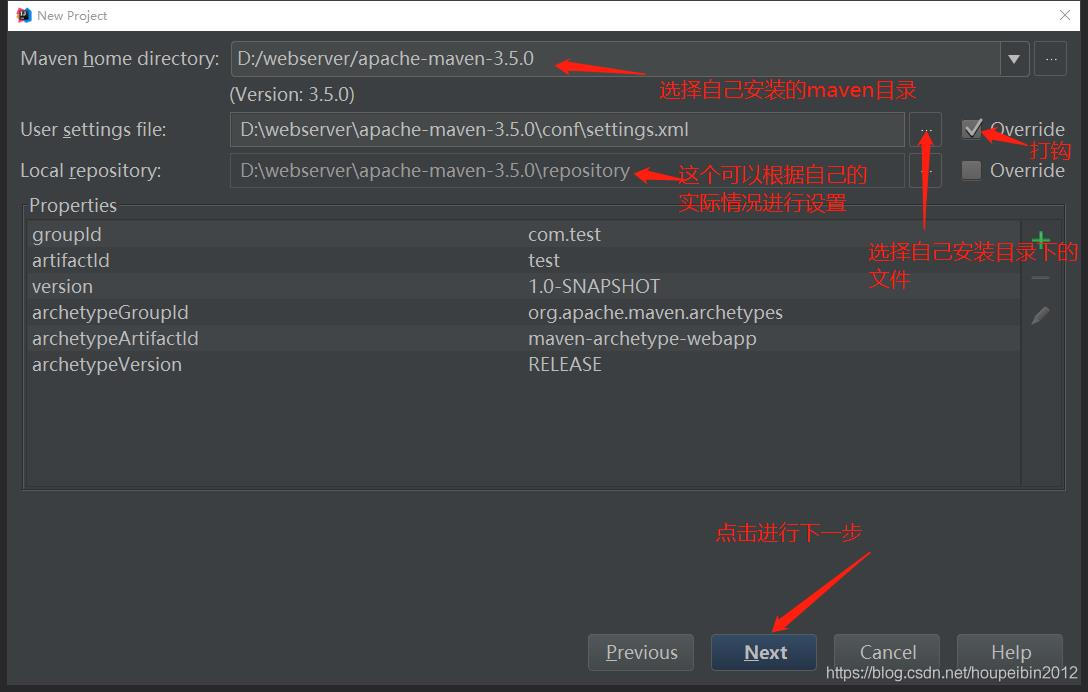Browse for local repository folder
Screen dimensions: 1088x692
pyautogui.click(x=926, y=171)
